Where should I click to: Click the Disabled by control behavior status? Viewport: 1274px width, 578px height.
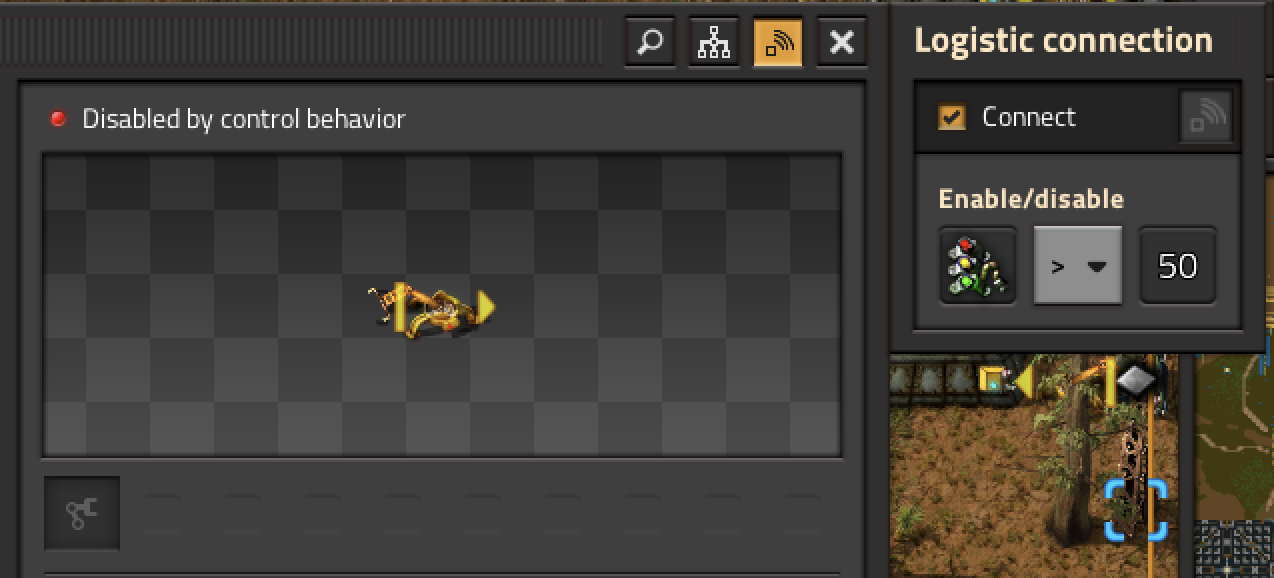coord(244,119)
